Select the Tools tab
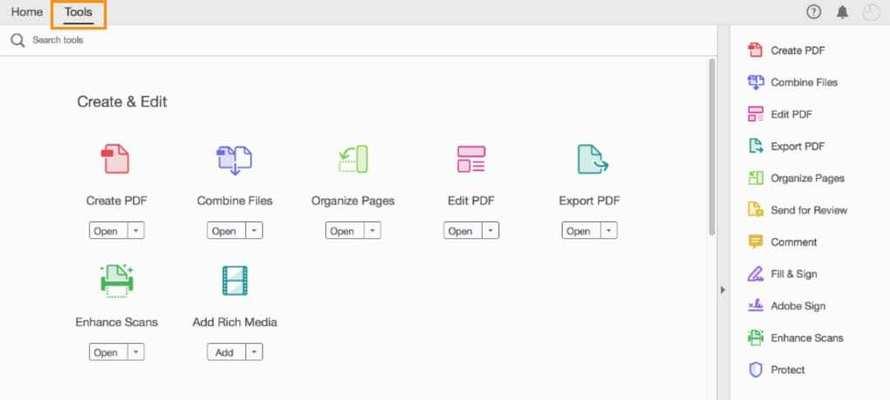 [x=78, y=12]
